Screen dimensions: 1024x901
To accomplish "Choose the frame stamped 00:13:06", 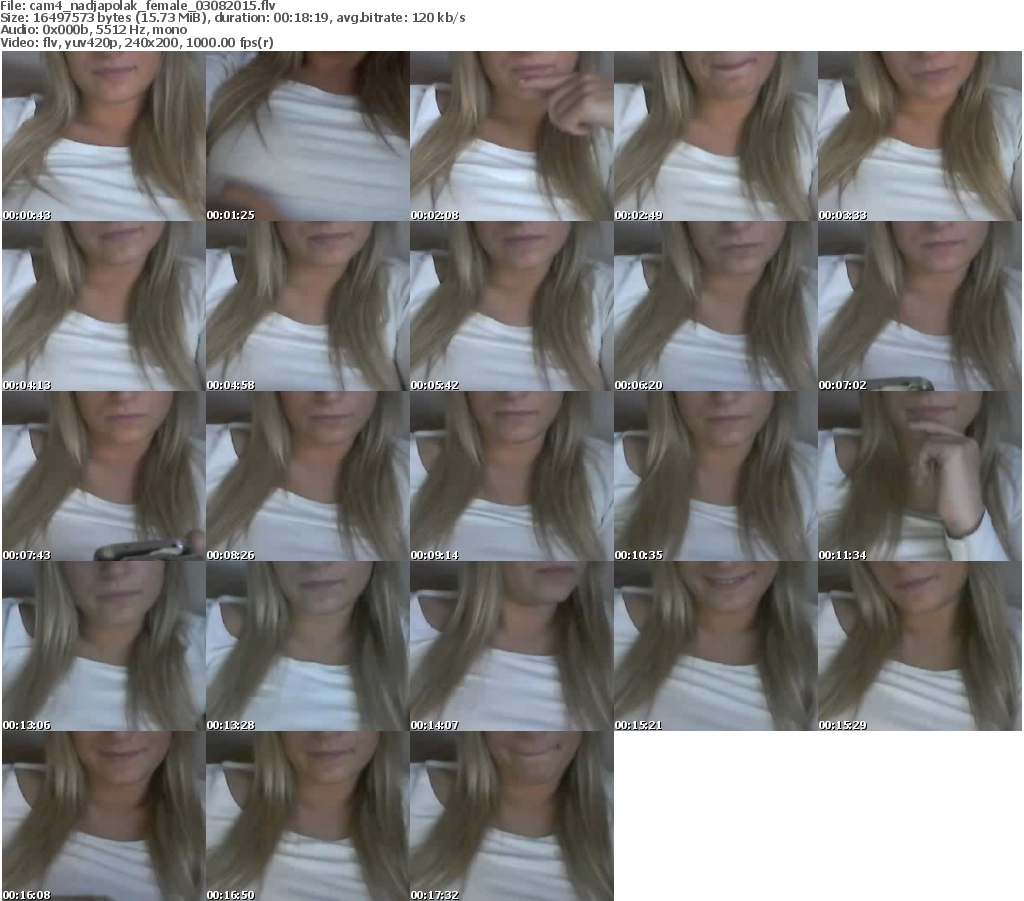I will [x=104, y=646].
